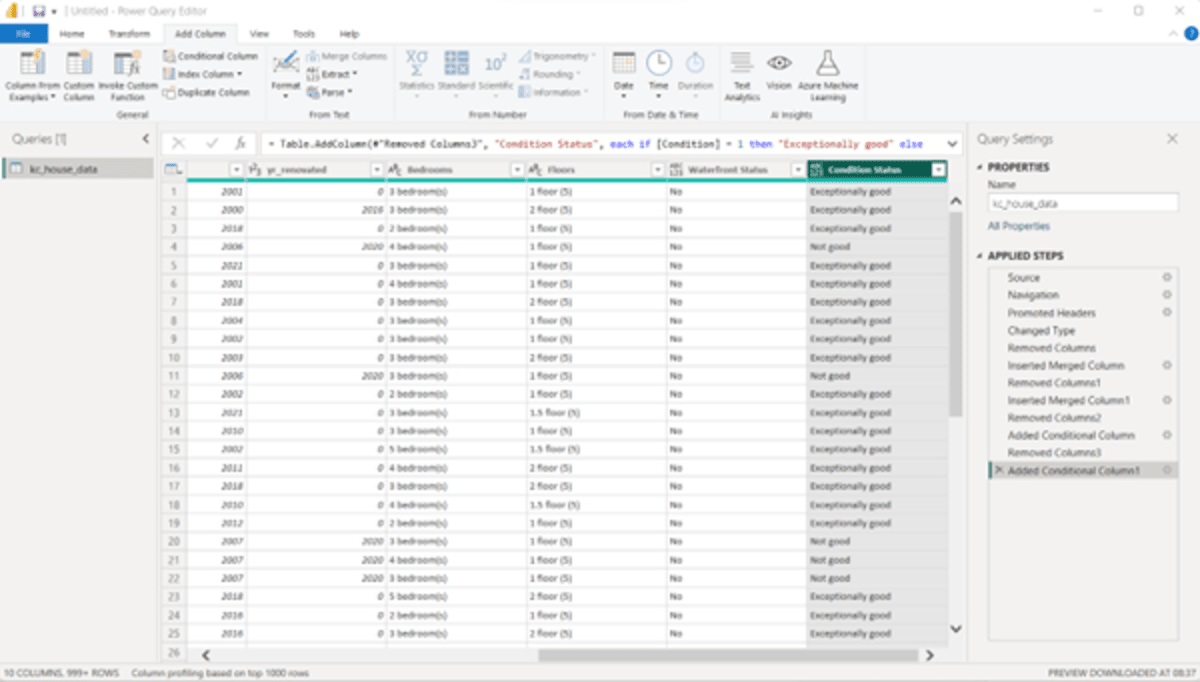The height and width of the screenshot is (682, 1200).
Task: Switch to the Tools tab
Action: (x=304, y=33)
